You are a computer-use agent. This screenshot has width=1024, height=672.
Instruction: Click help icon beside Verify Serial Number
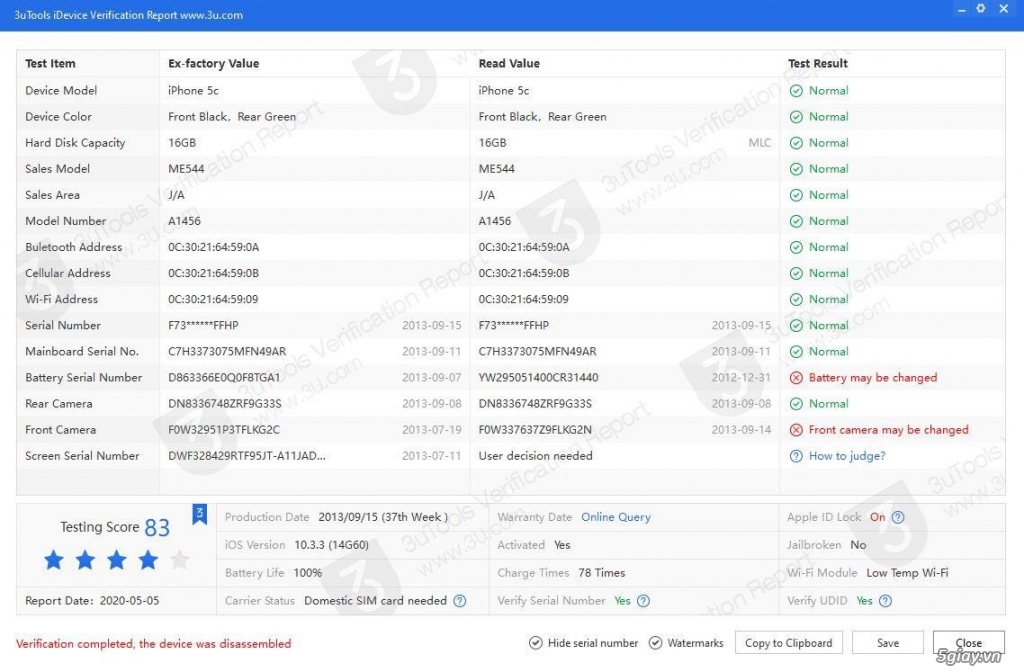(x=643, y=601)
